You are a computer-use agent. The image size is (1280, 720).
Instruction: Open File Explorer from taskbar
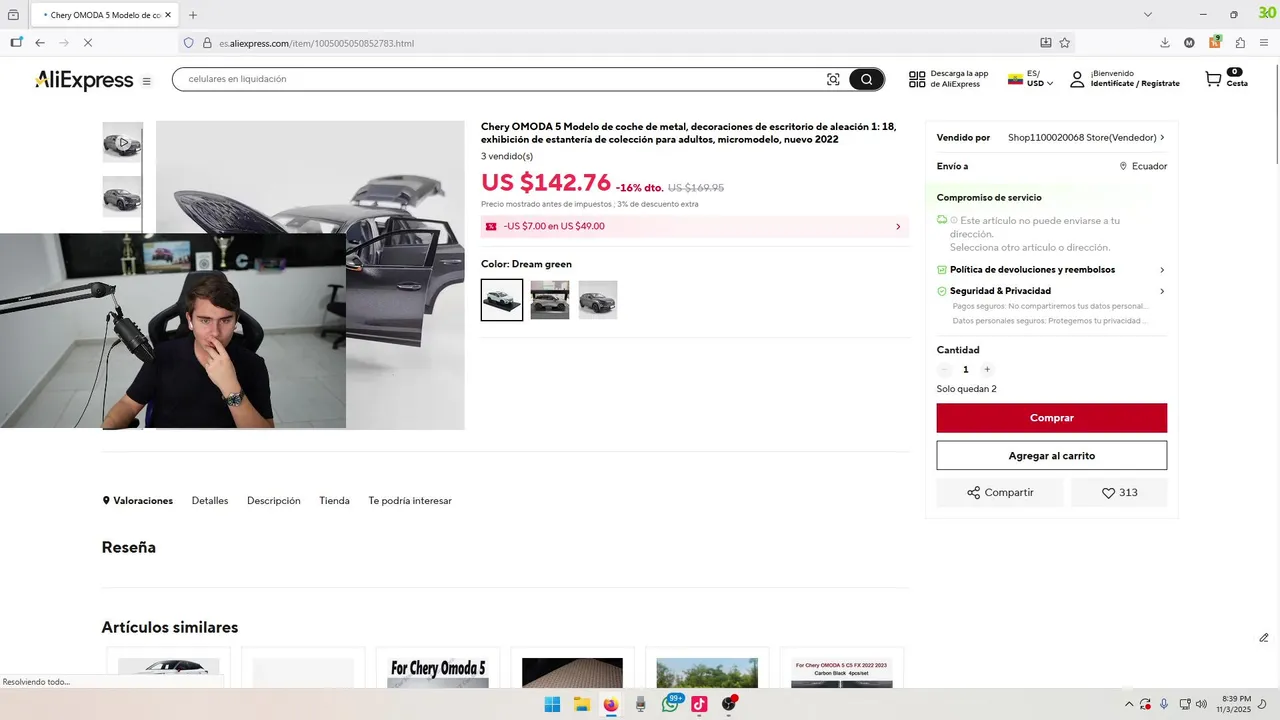click(582, 704)
